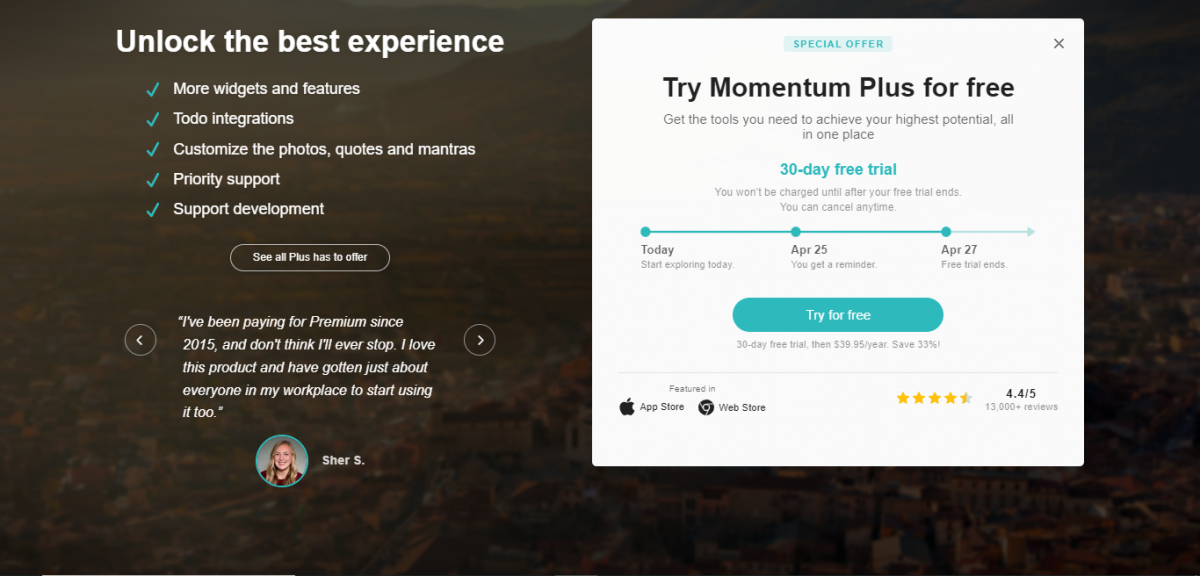Viewport: 1200px width, 576px height.
Task: Click the Web Store label
Action: point(741,407)
